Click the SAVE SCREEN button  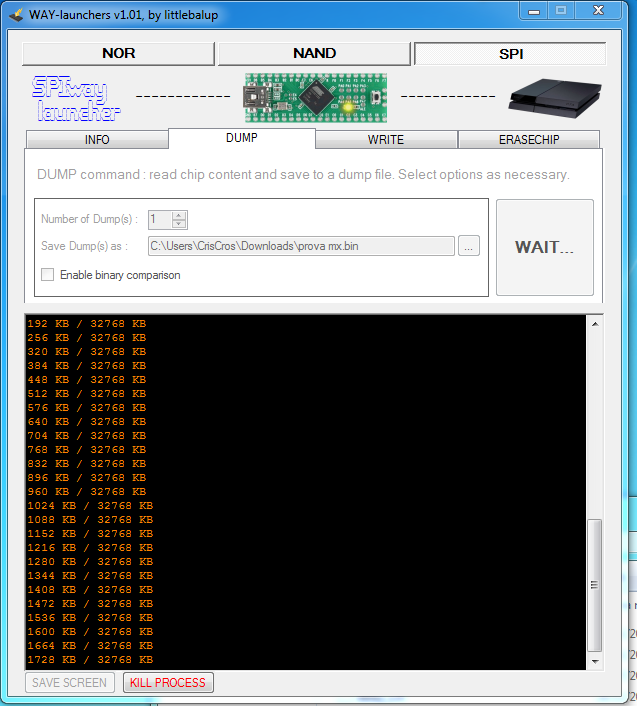(x=70, y=683)
